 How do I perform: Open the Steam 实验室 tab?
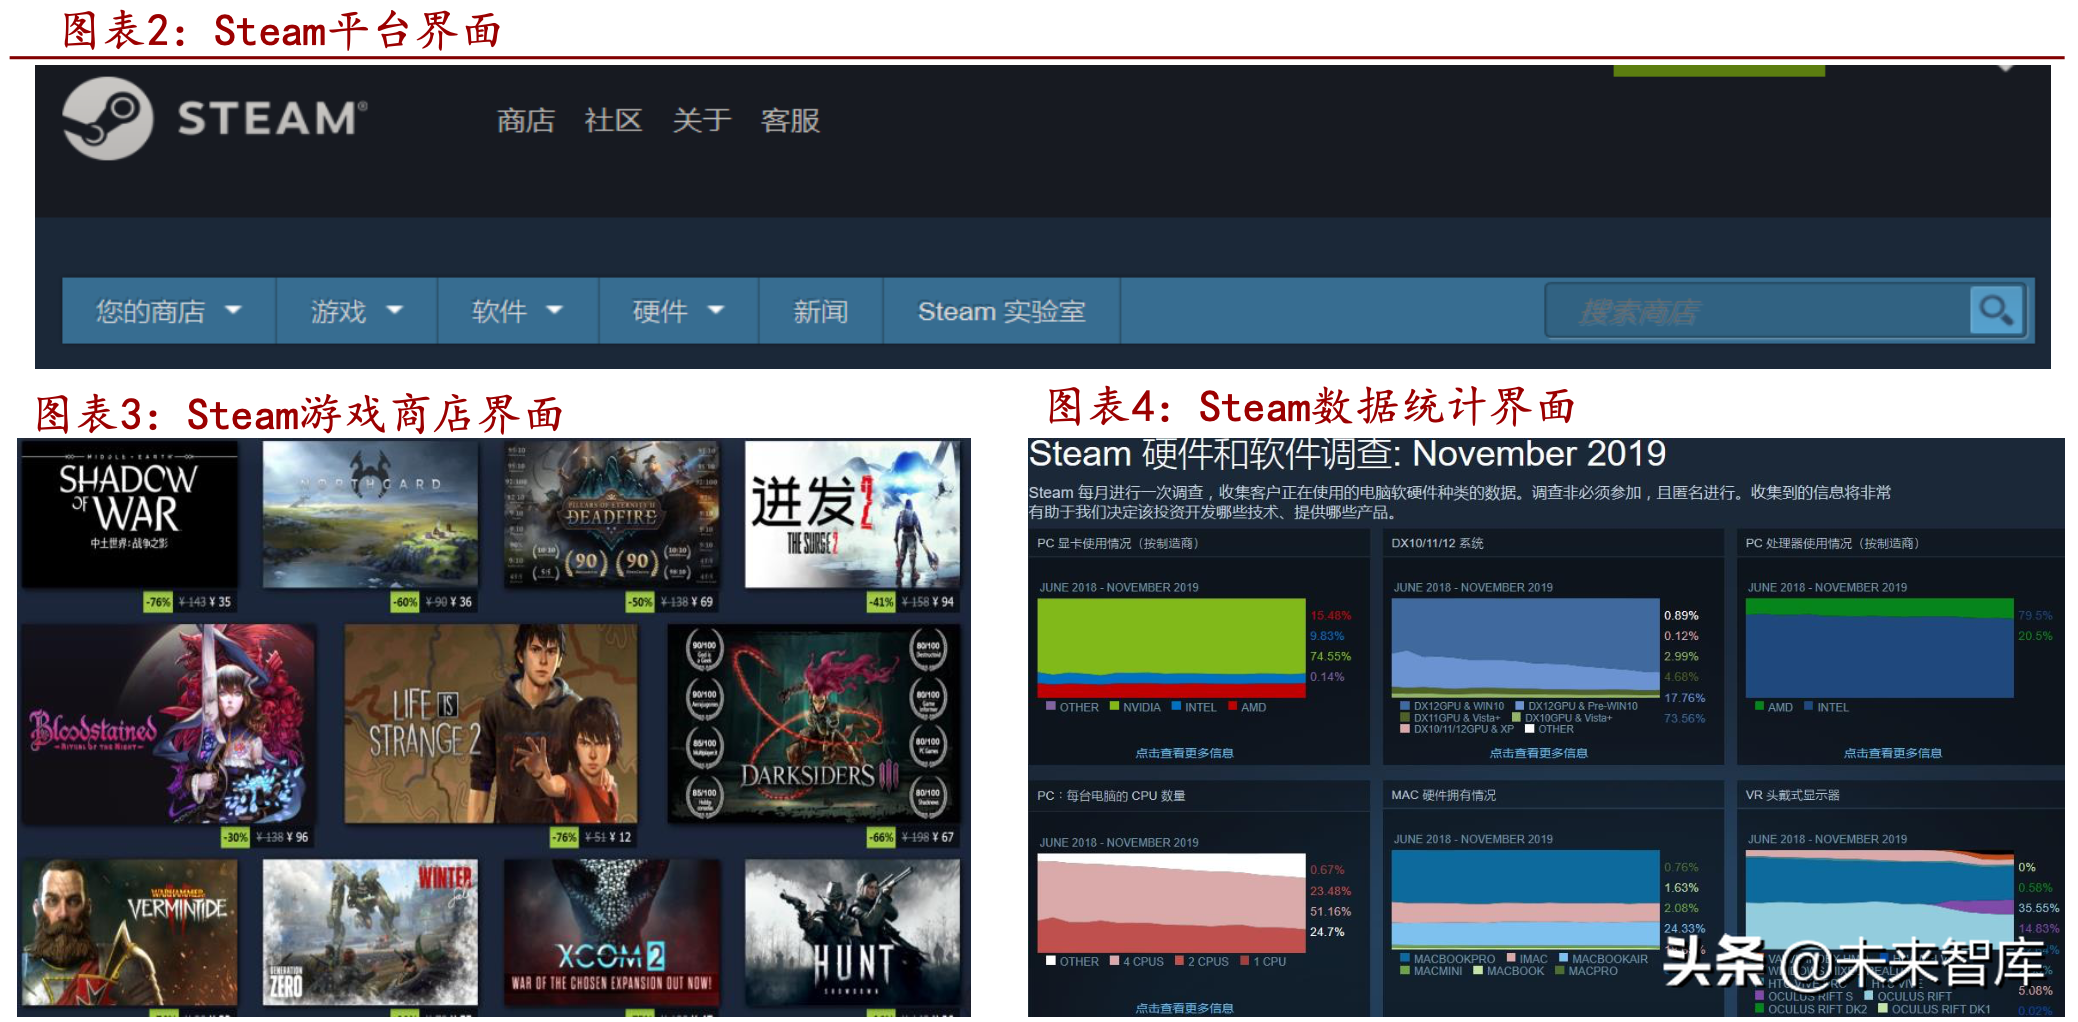point(1000,311)
